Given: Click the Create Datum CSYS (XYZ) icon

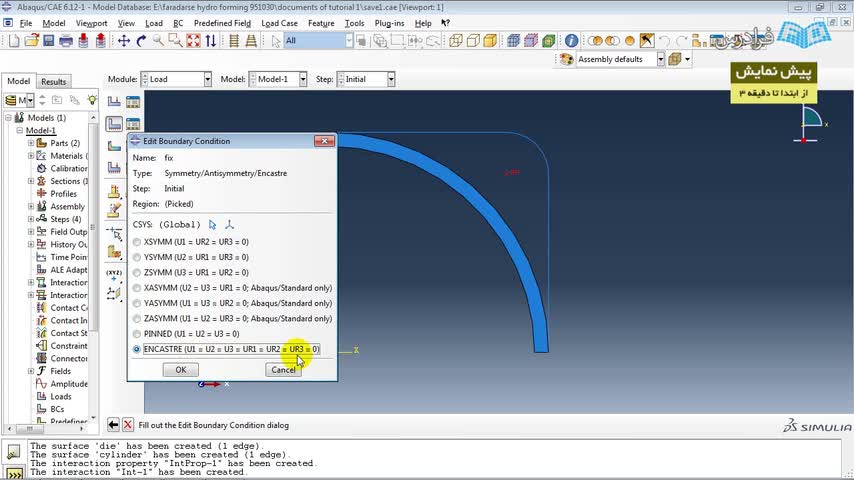Looking at the screenshot, I should point(114,275).
